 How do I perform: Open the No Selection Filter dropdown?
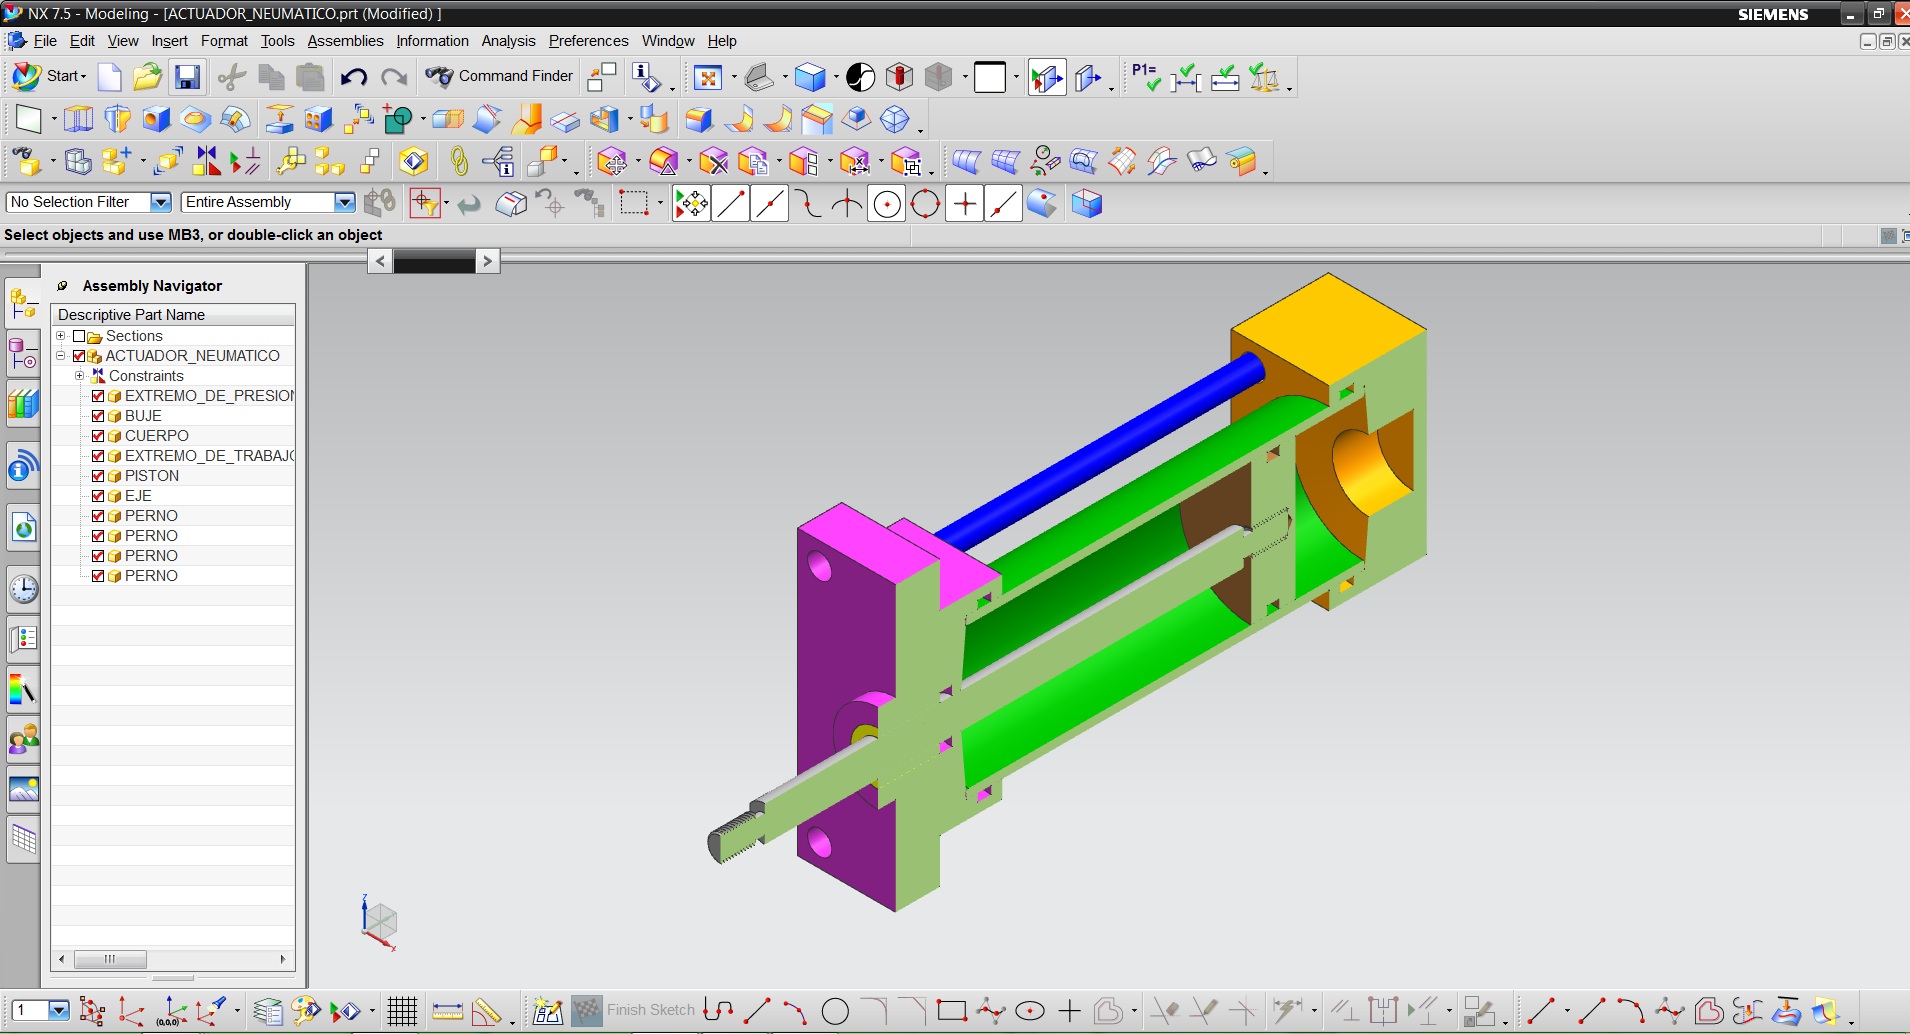coord(160,202)
